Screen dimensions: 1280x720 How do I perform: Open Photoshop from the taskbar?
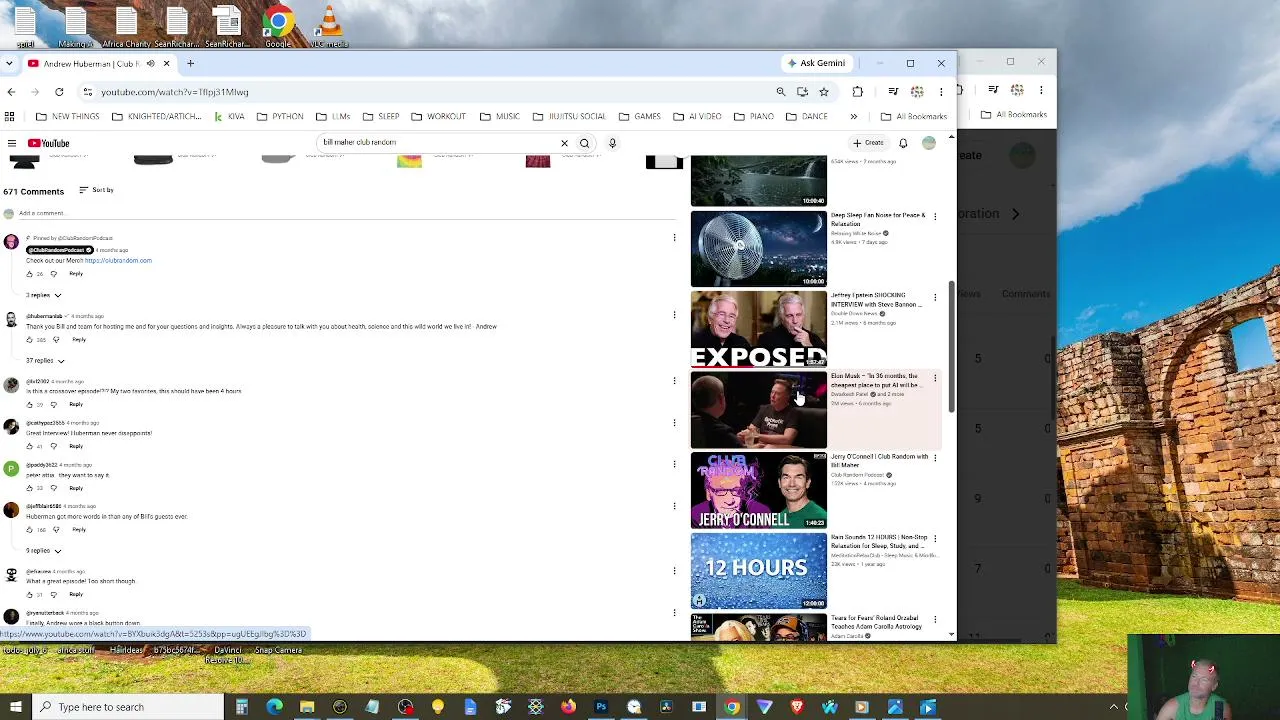coord(601,707)
